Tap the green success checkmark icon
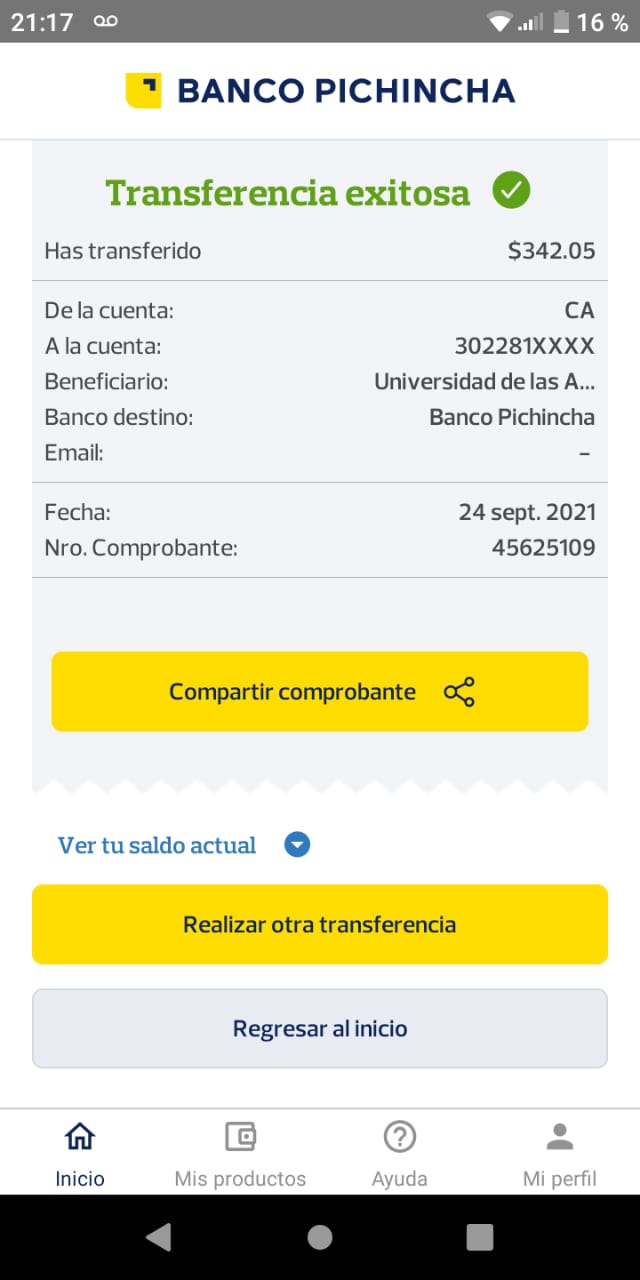The width and height of the screenshot is (640, 1280). pyautogui.click(x=511, y=190)
